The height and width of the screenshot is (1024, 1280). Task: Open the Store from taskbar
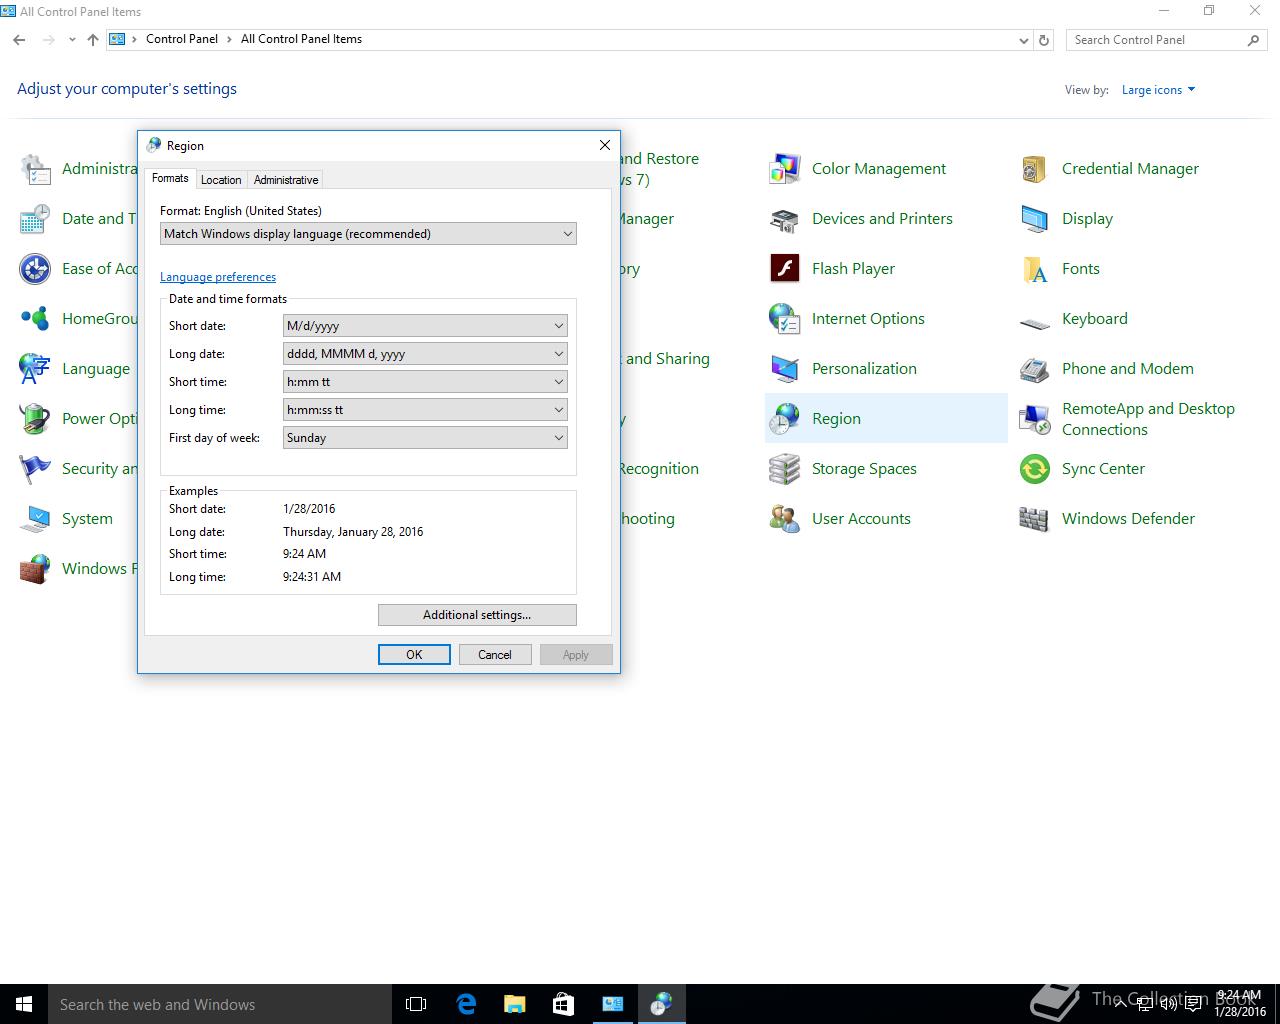pyautogui.click(x=563, y=1004)
